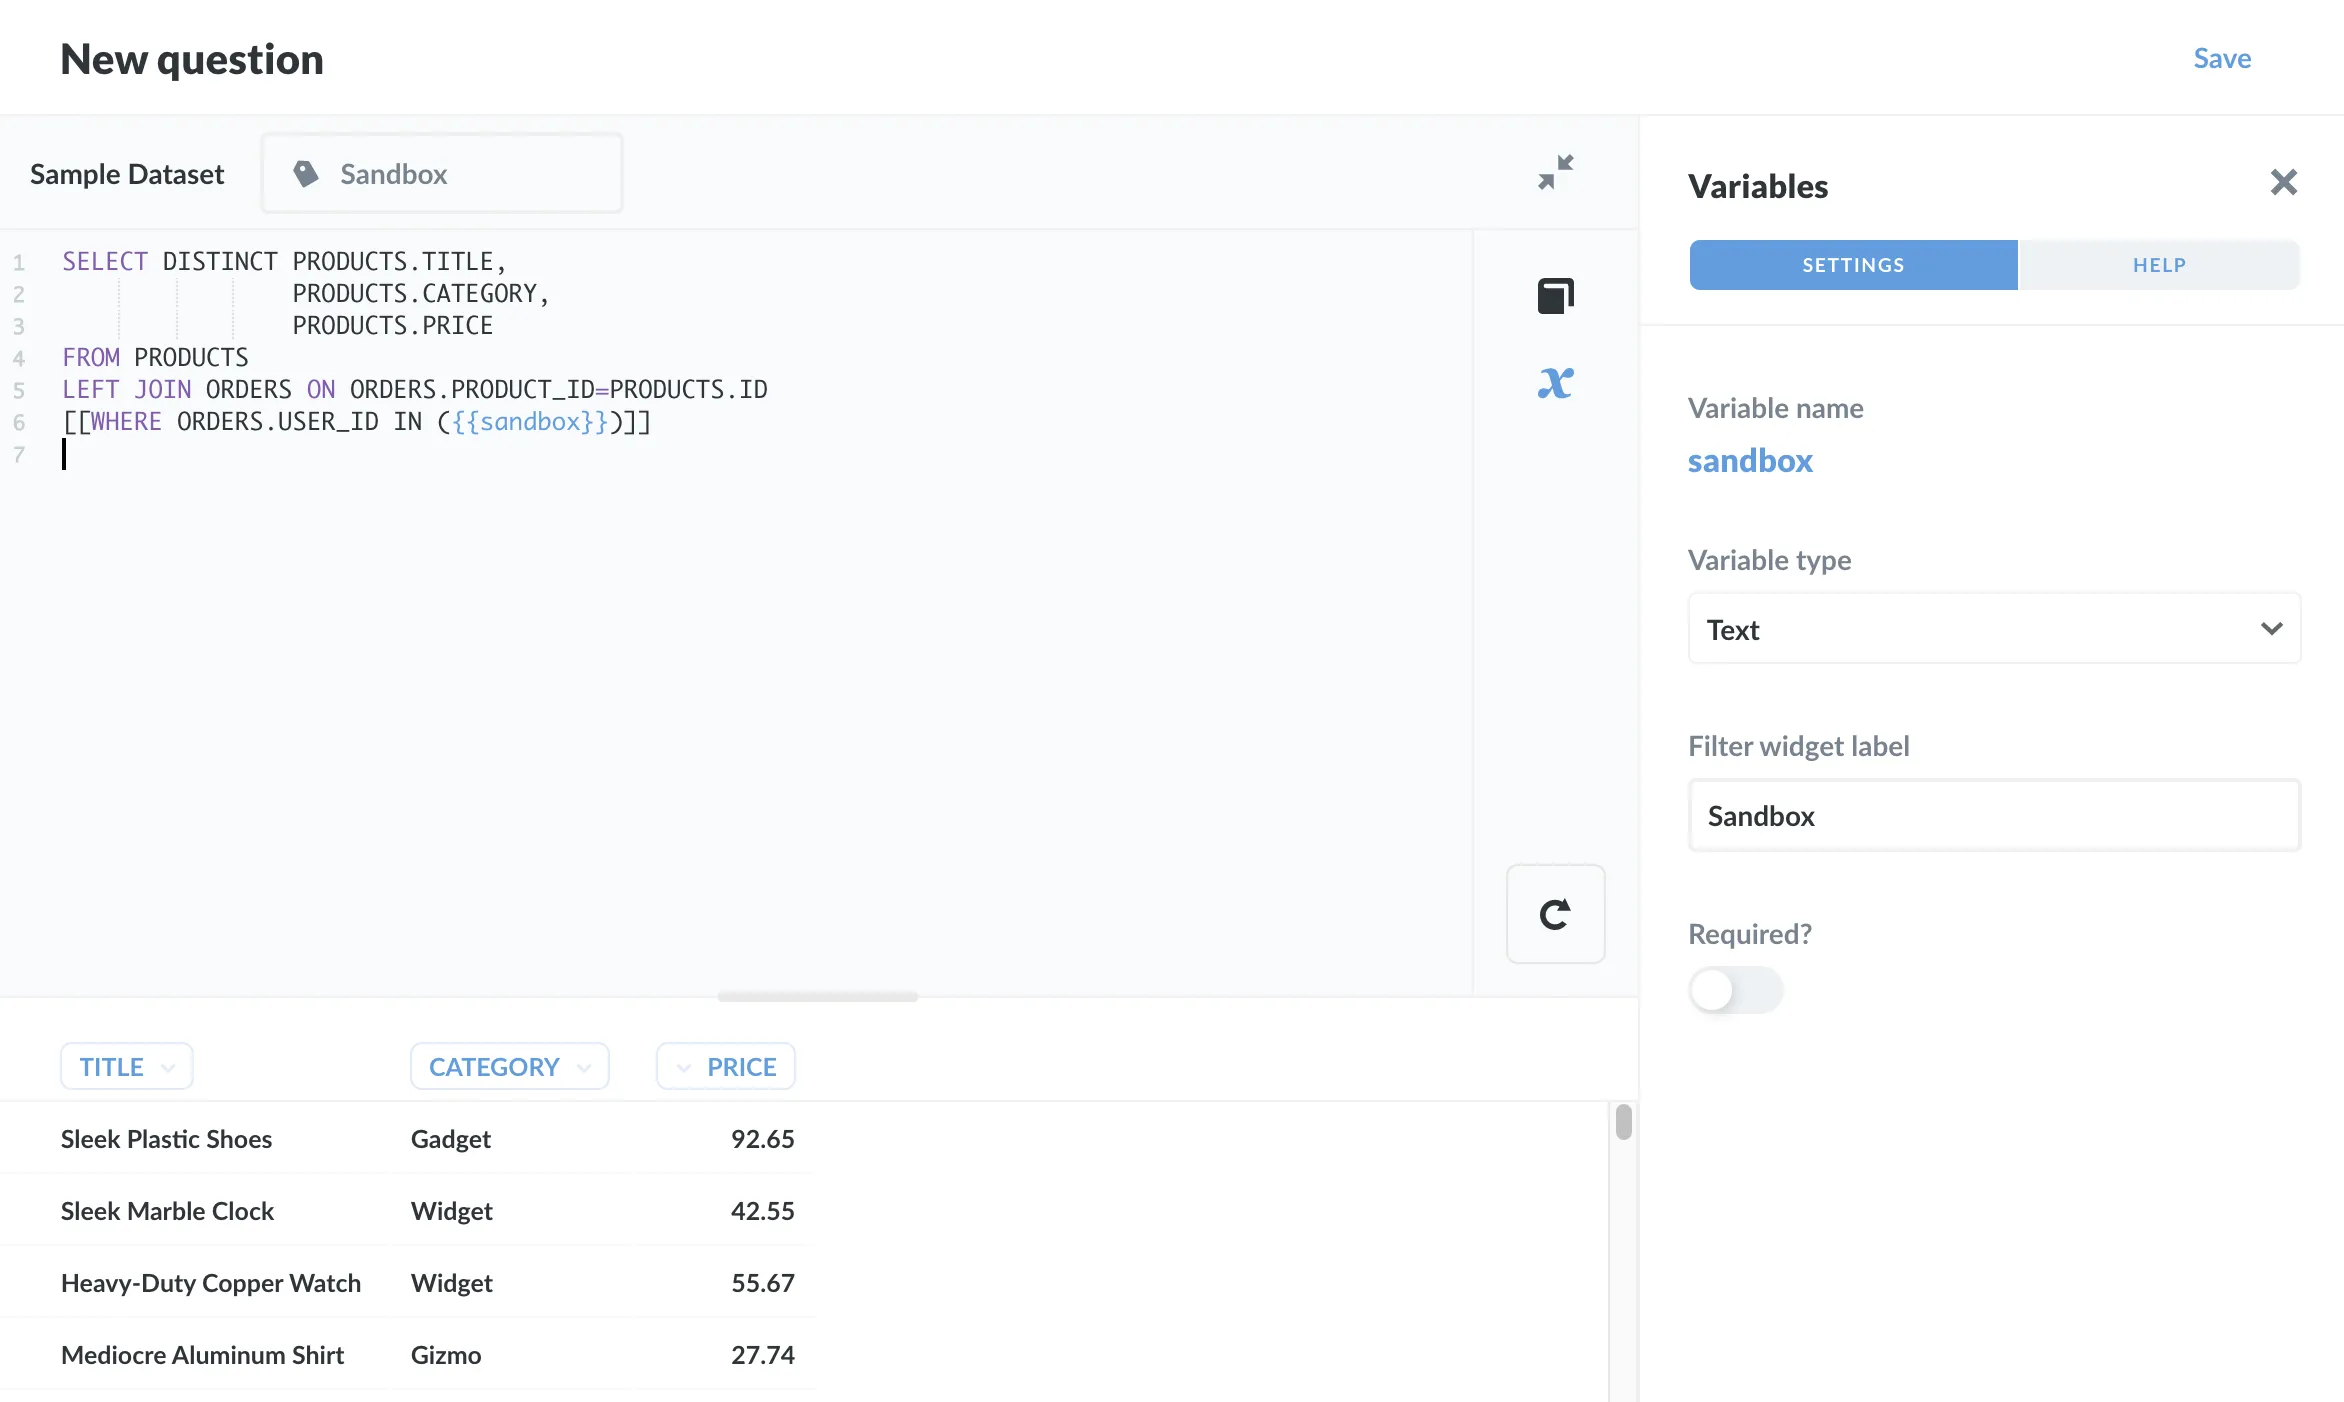Grab the editor resize handle bar
Viewport: 2344px width, 1402px height.
[818, 997]
